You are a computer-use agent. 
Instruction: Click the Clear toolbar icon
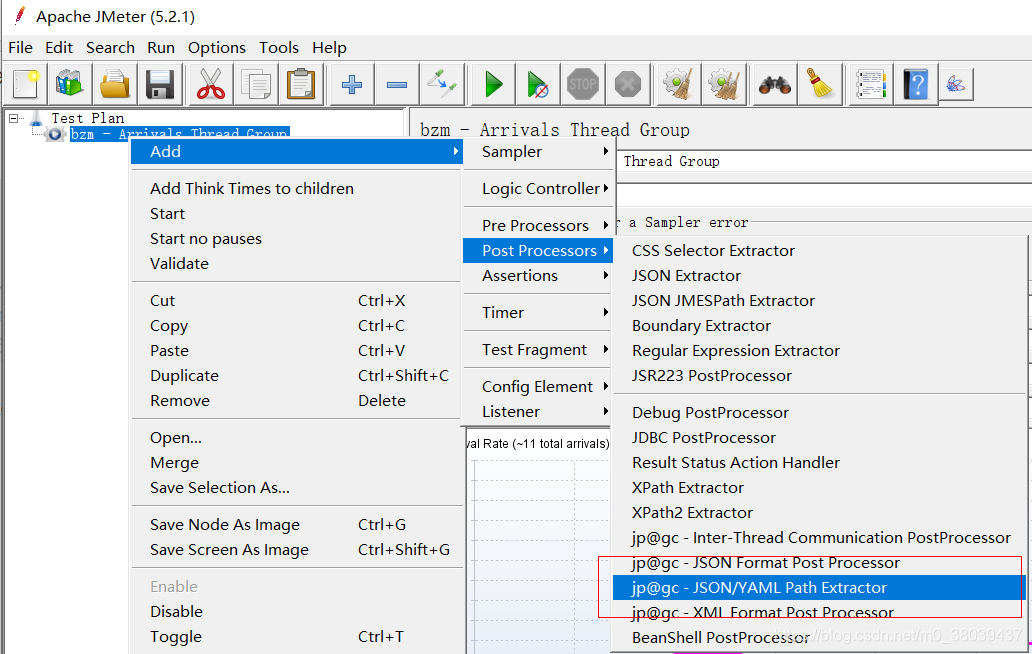click(679, 84)
